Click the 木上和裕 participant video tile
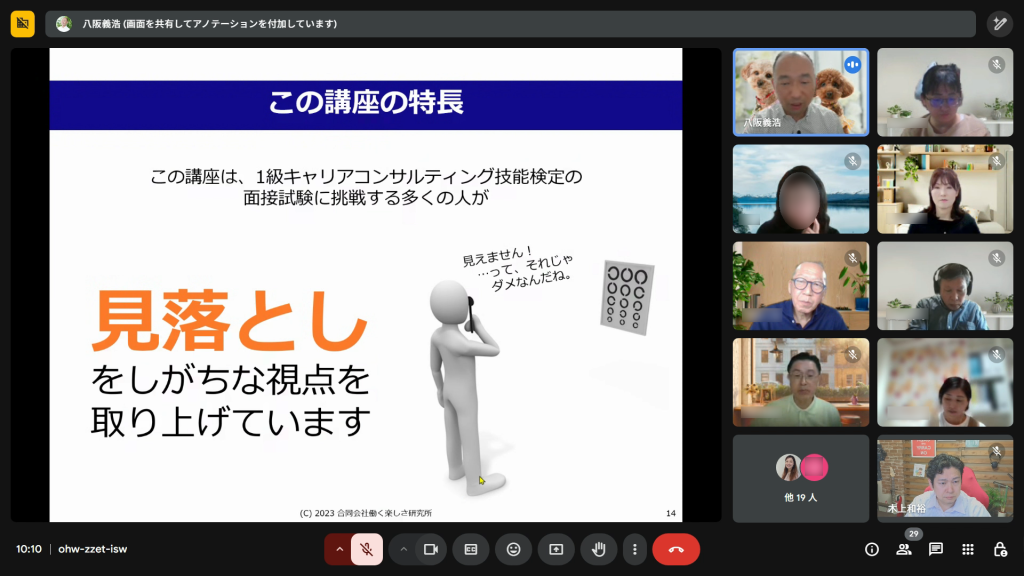Image resolution: width=1024 pixels, height=576 pixels. [x=945, y=478]
